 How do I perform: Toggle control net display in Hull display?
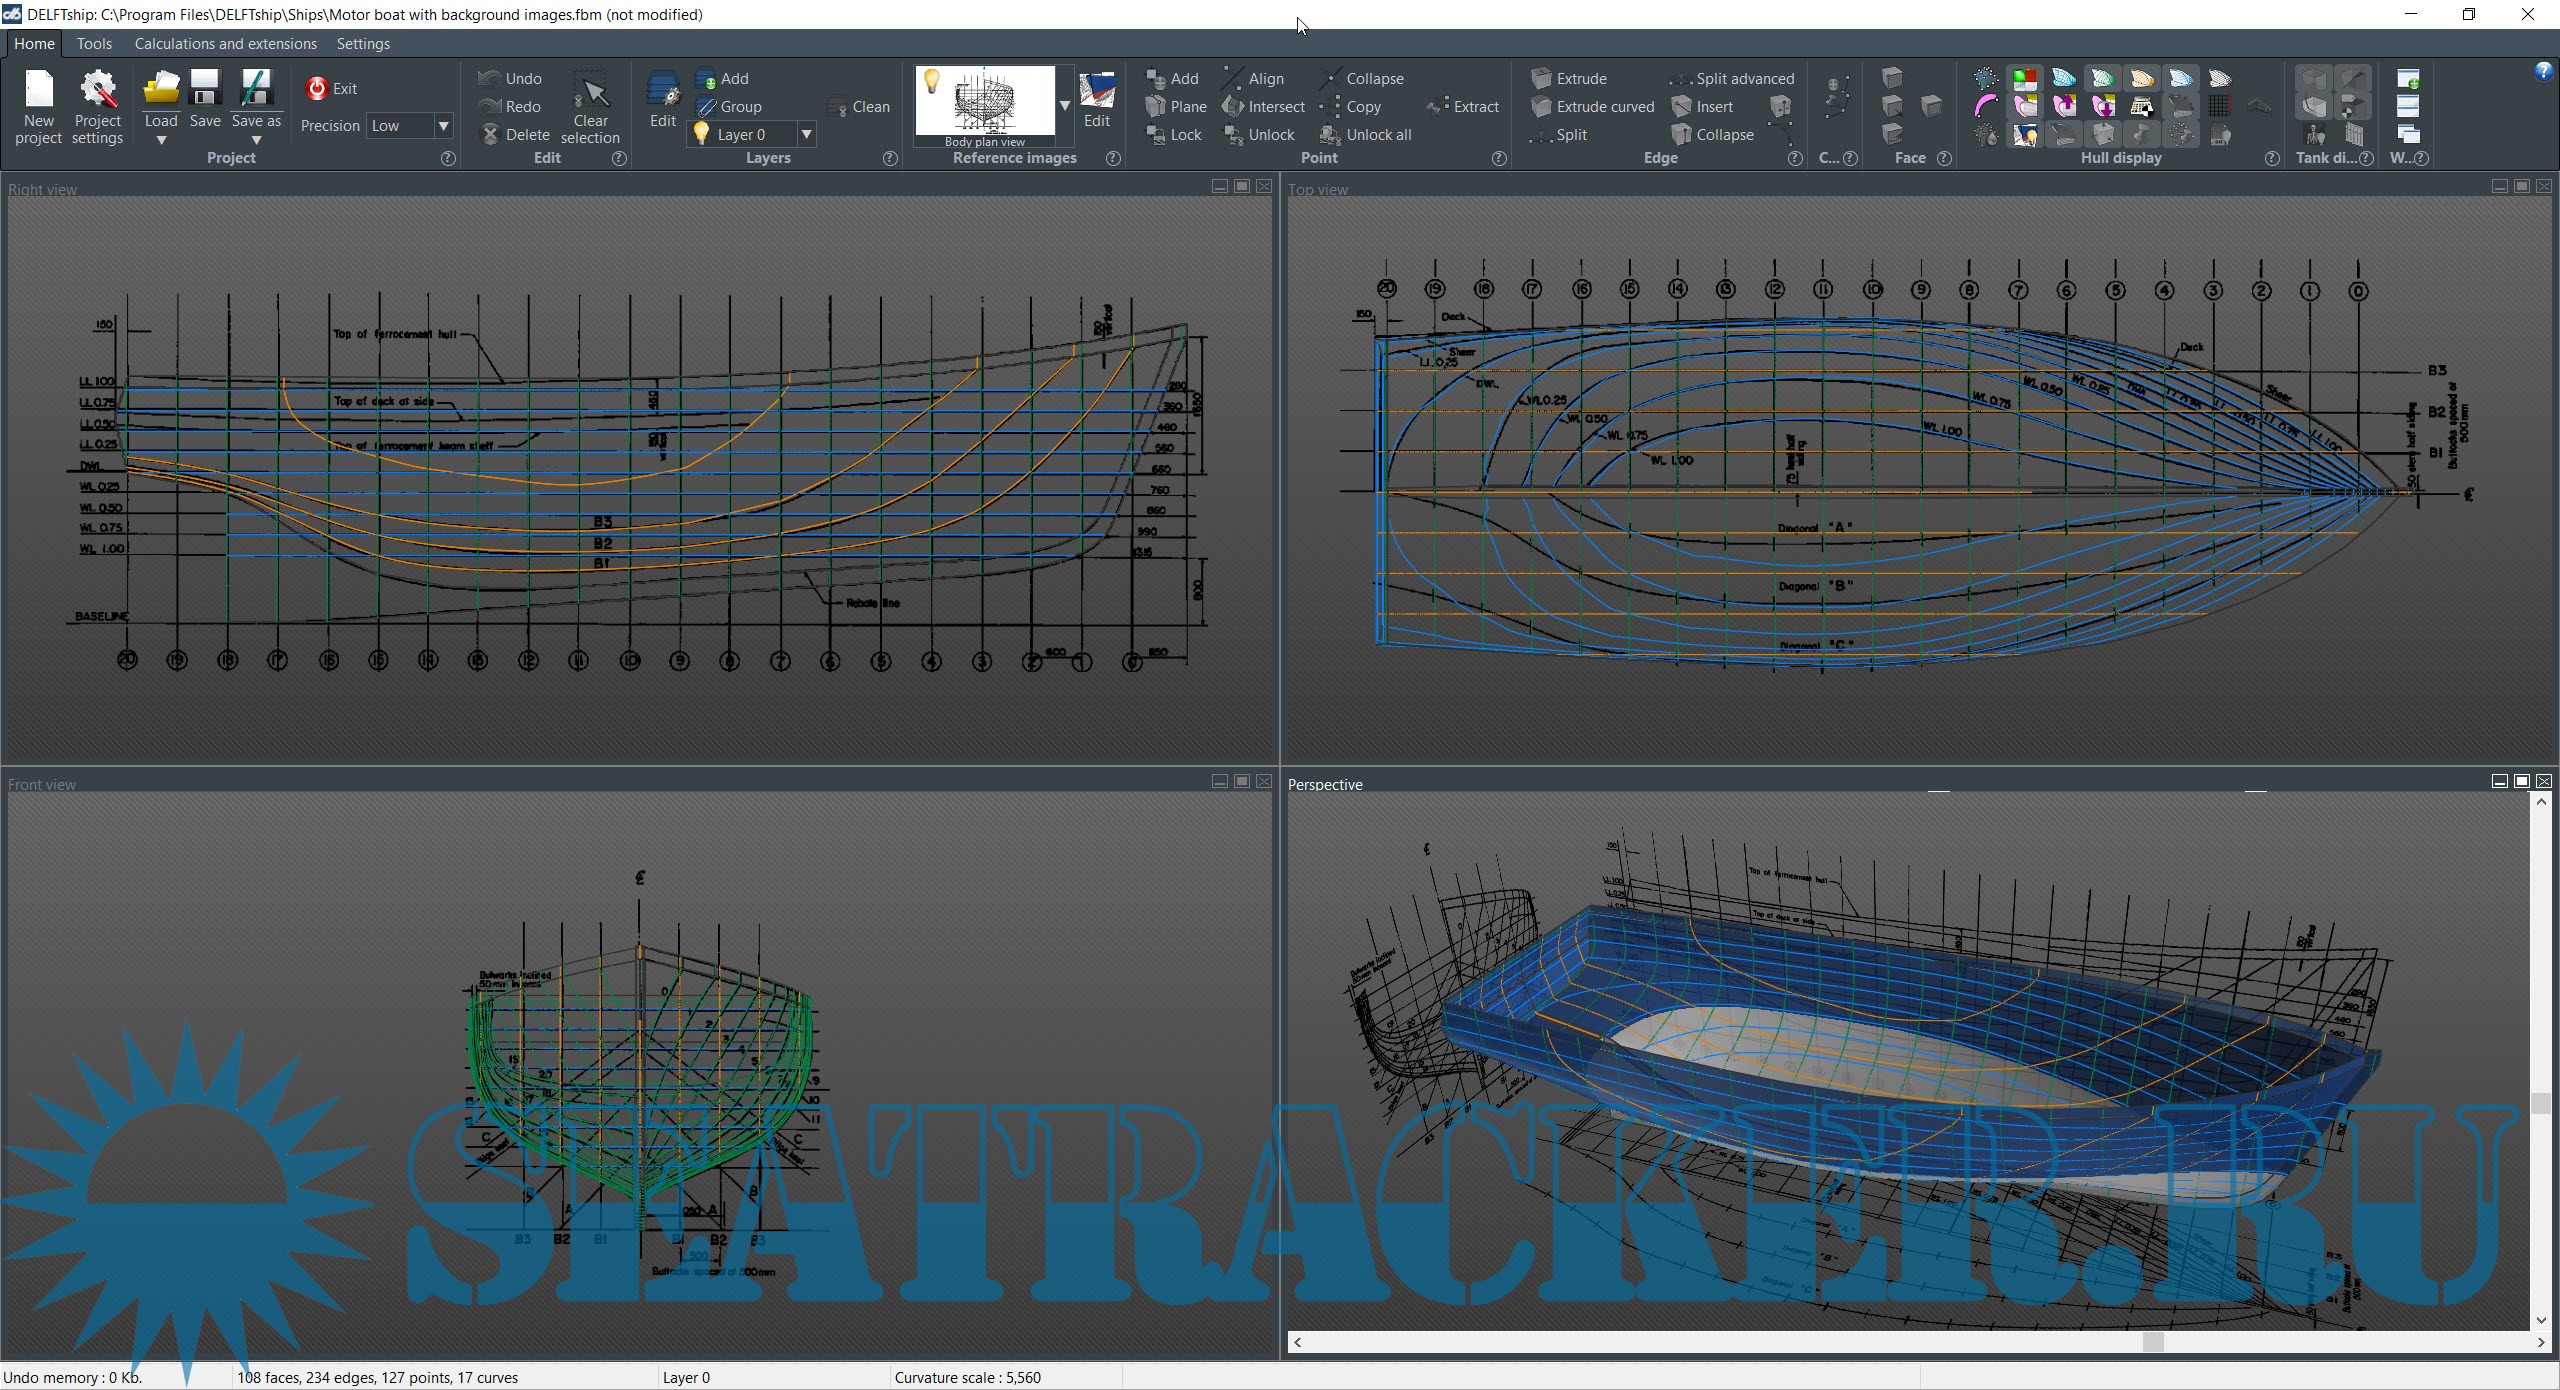(x=1986, y=78)
